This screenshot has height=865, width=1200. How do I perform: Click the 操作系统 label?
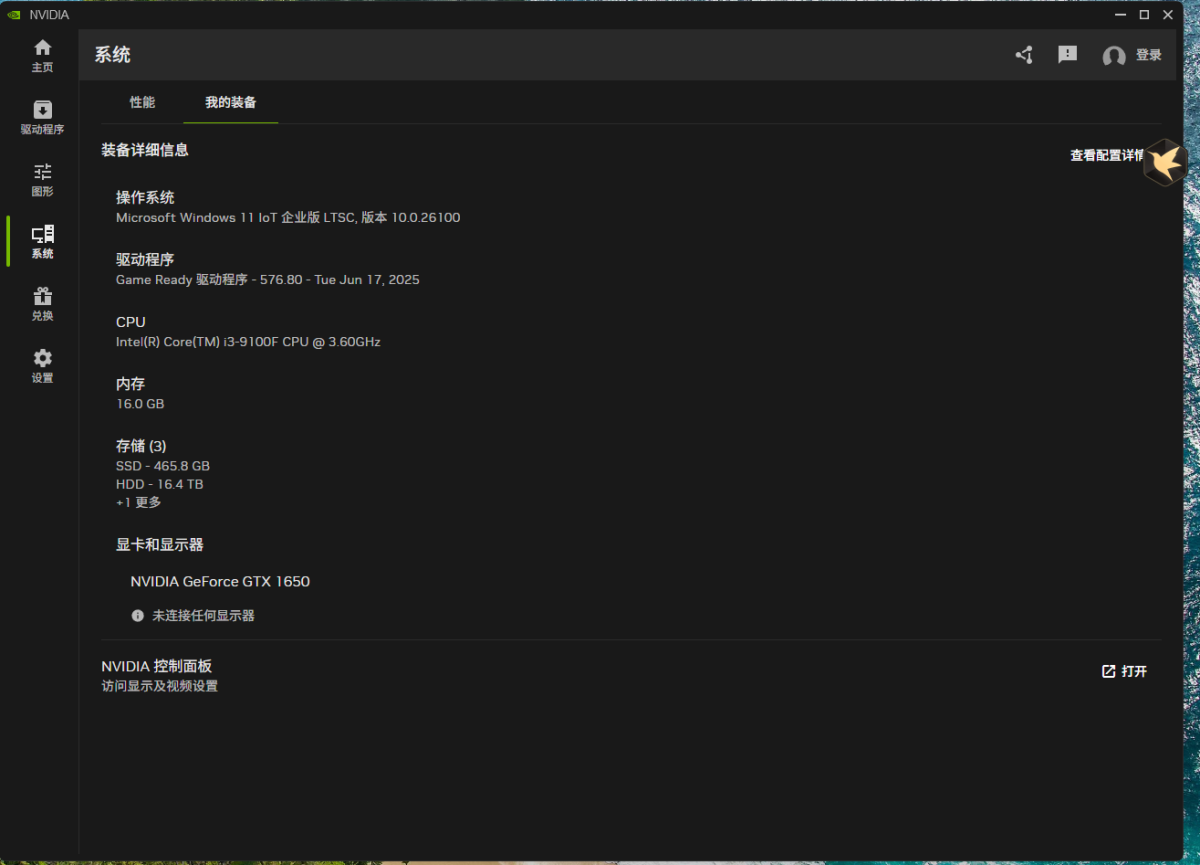pos(145,197)
